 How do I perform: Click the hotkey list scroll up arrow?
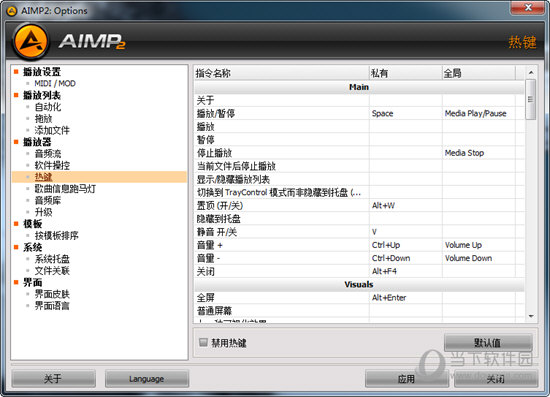pos(531,72)
